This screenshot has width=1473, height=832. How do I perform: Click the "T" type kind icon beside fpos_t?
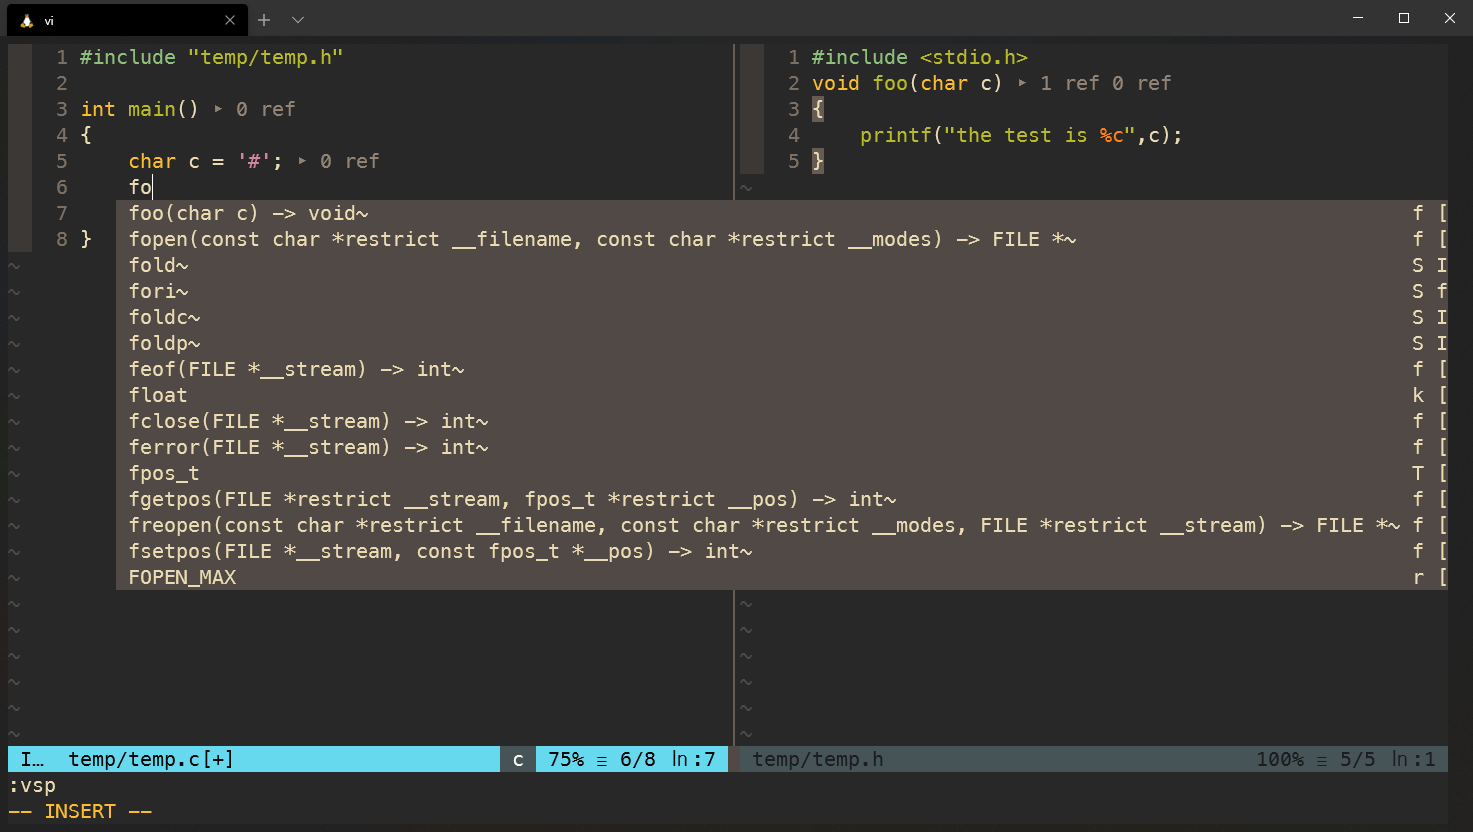1417,473
